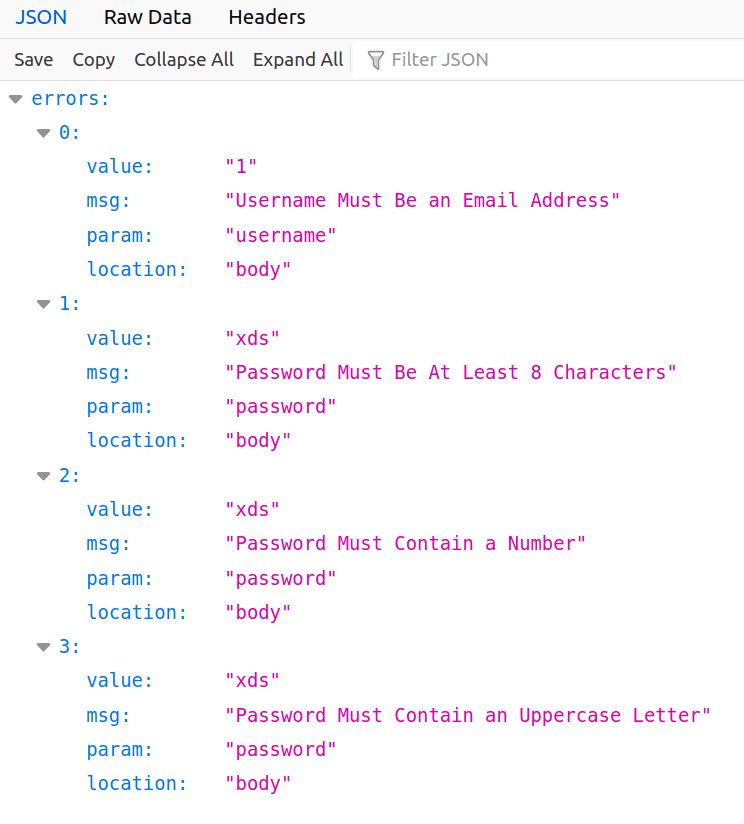Click Collapse All
Viewport: 744px width, 824px height.
point(183,59)
